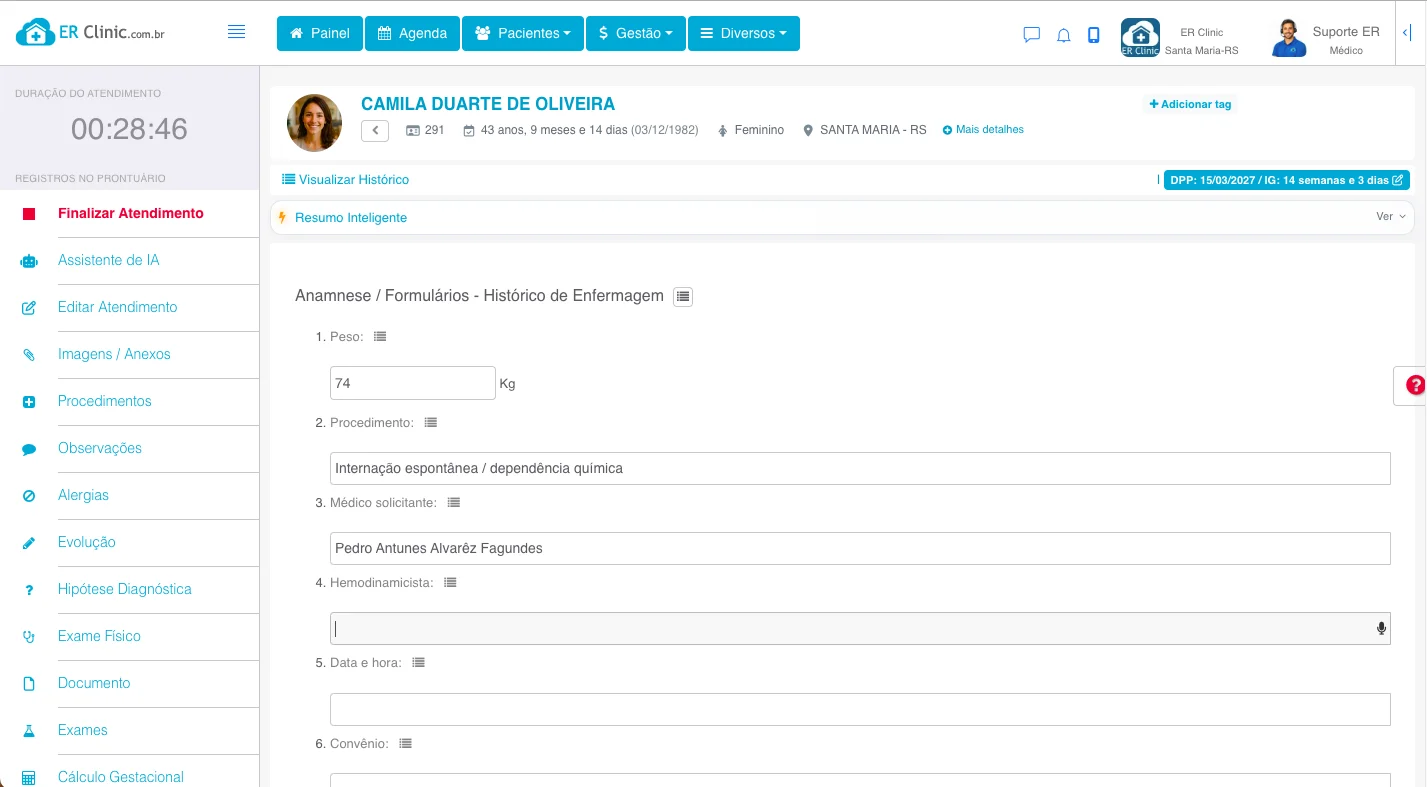This screenshot has width=1427, height=787.
Task: Open the list icon beside Peso
Action: [380, 337]
